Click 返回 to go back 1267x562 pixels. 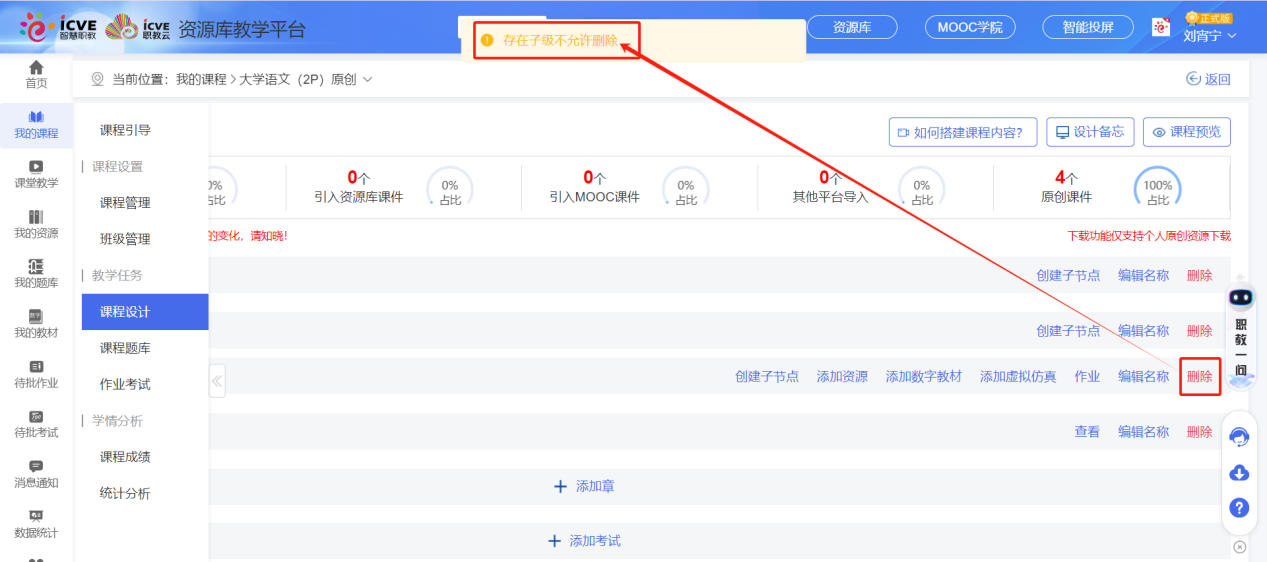pyautogui.click(x=1208, y=79)
